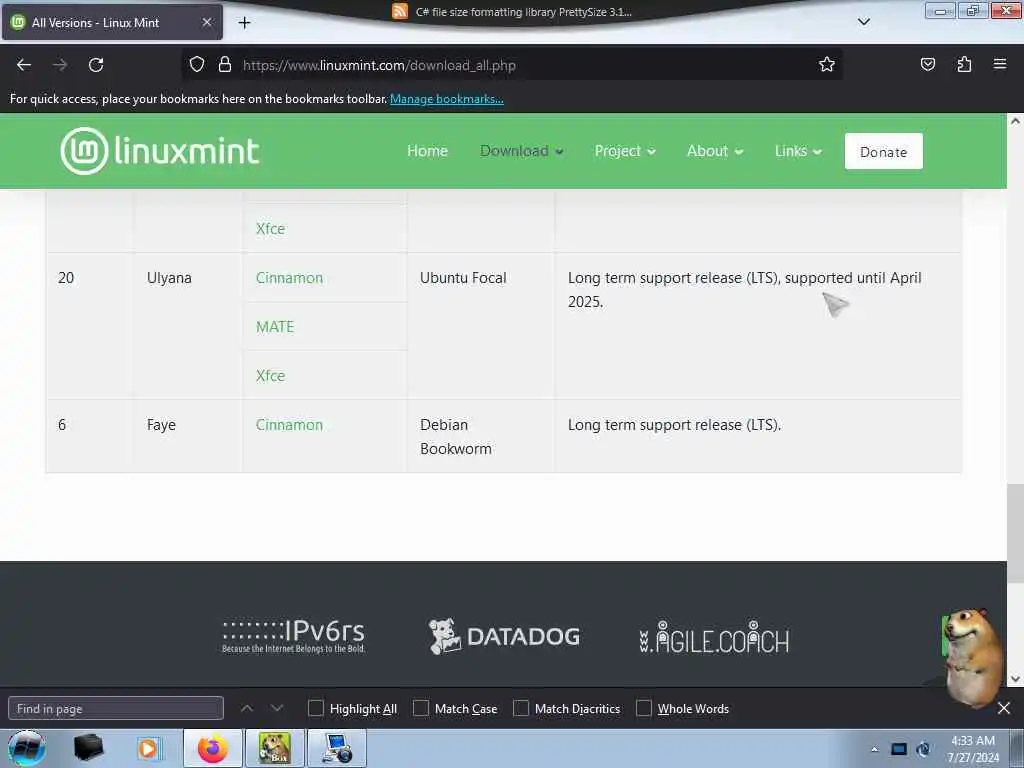Viewport: 1024px width, 768px height.
Task: Reload the page with the refresh icon
Action: coord(96,65)
